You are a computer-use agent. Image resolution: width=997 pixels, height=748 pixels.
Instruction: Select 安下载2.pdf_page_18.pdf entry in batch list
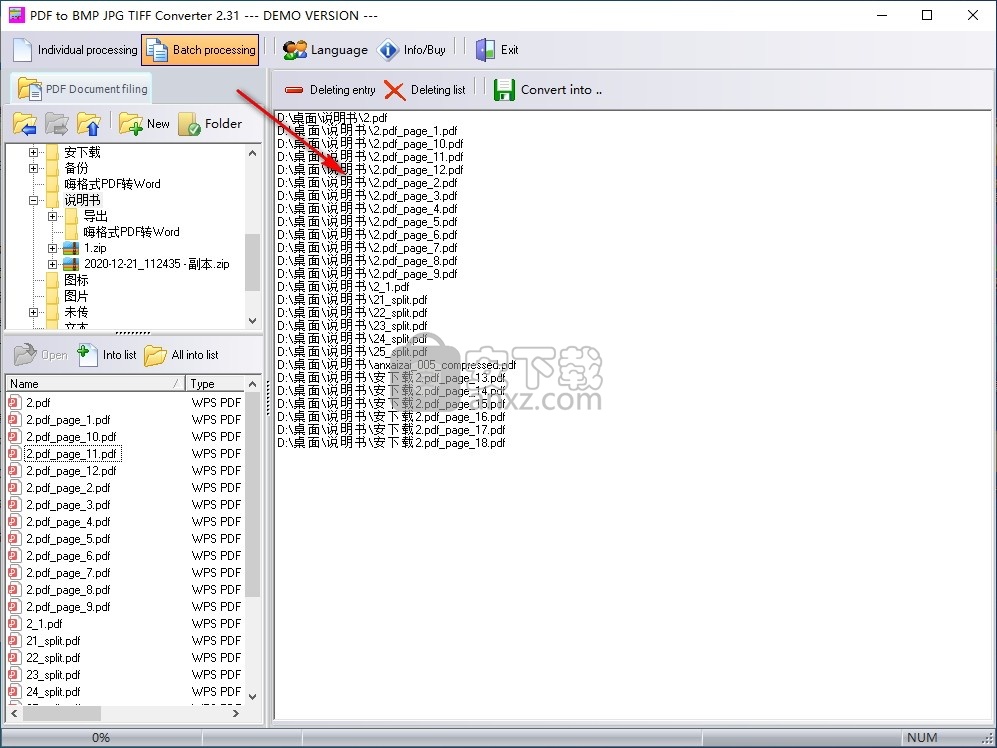(391, 443)
